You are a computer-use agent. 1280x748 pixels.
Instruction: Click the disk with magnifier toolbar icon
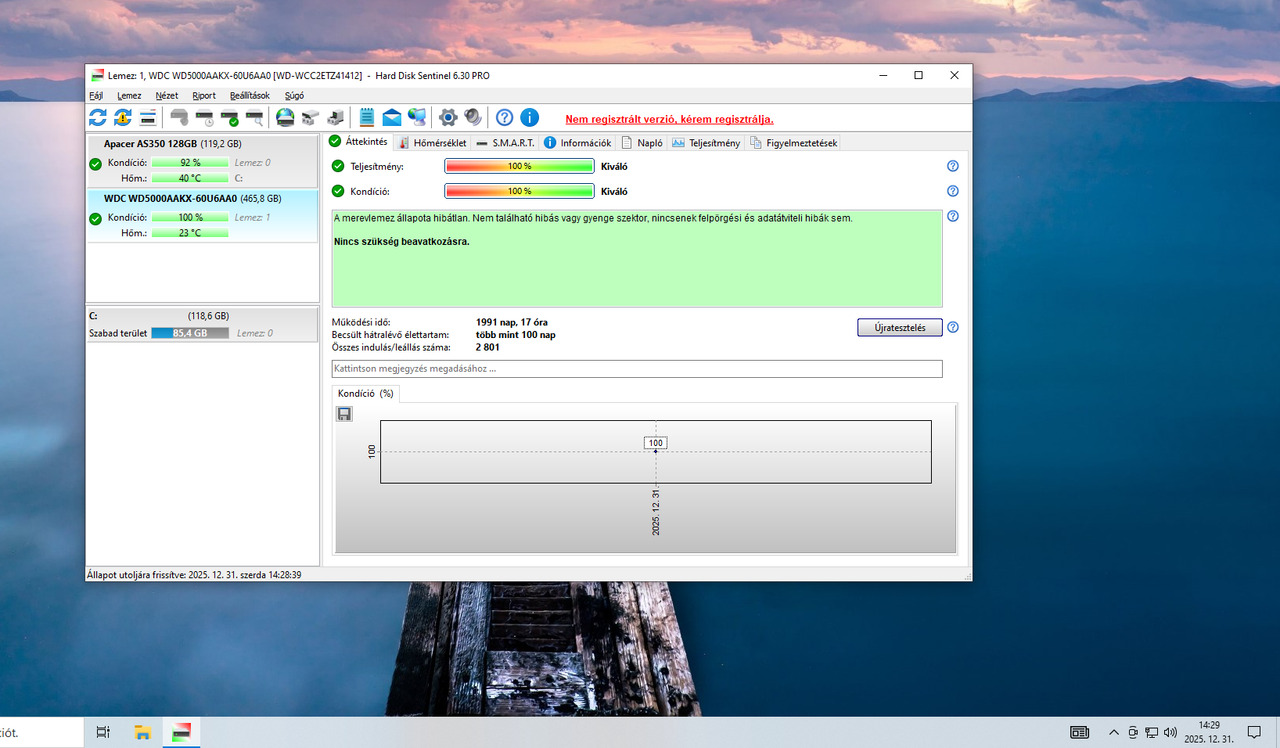(255, 118)
